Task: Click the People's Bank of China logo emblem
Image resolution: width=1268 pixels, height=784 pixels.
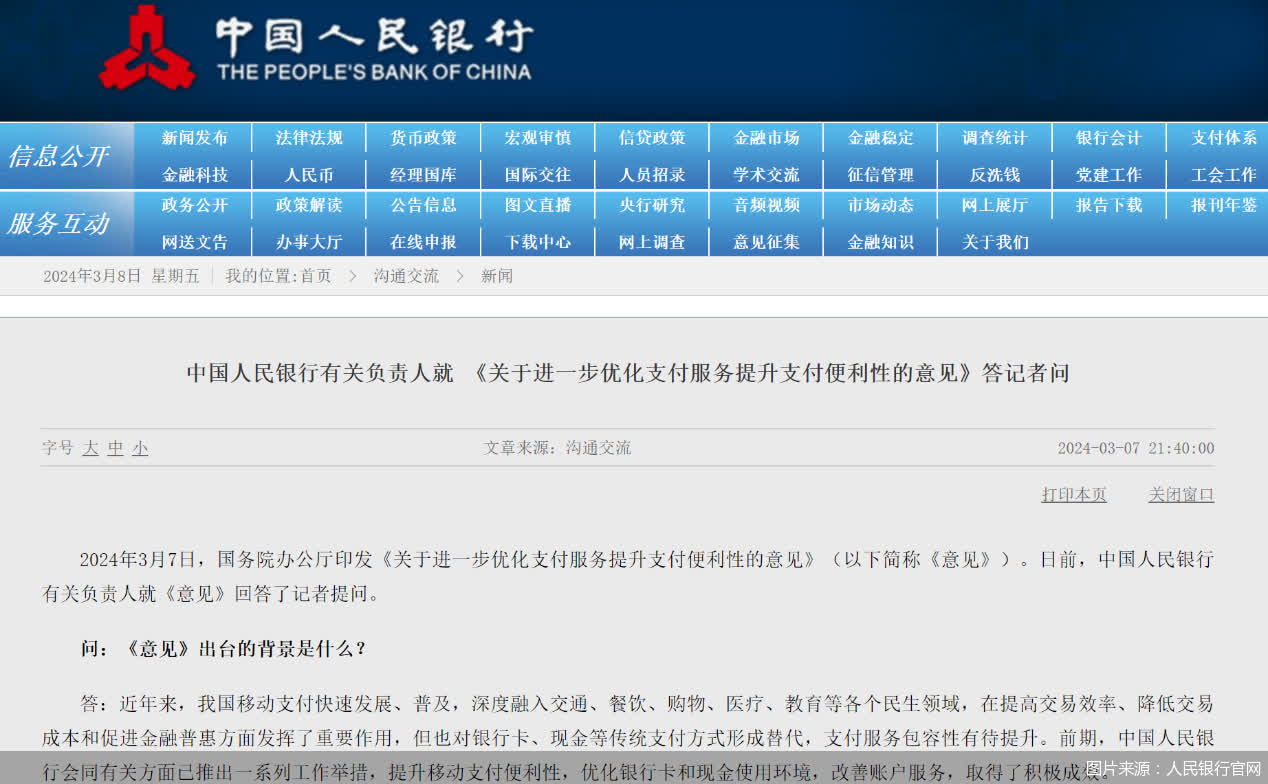Action: coord(147,47)
